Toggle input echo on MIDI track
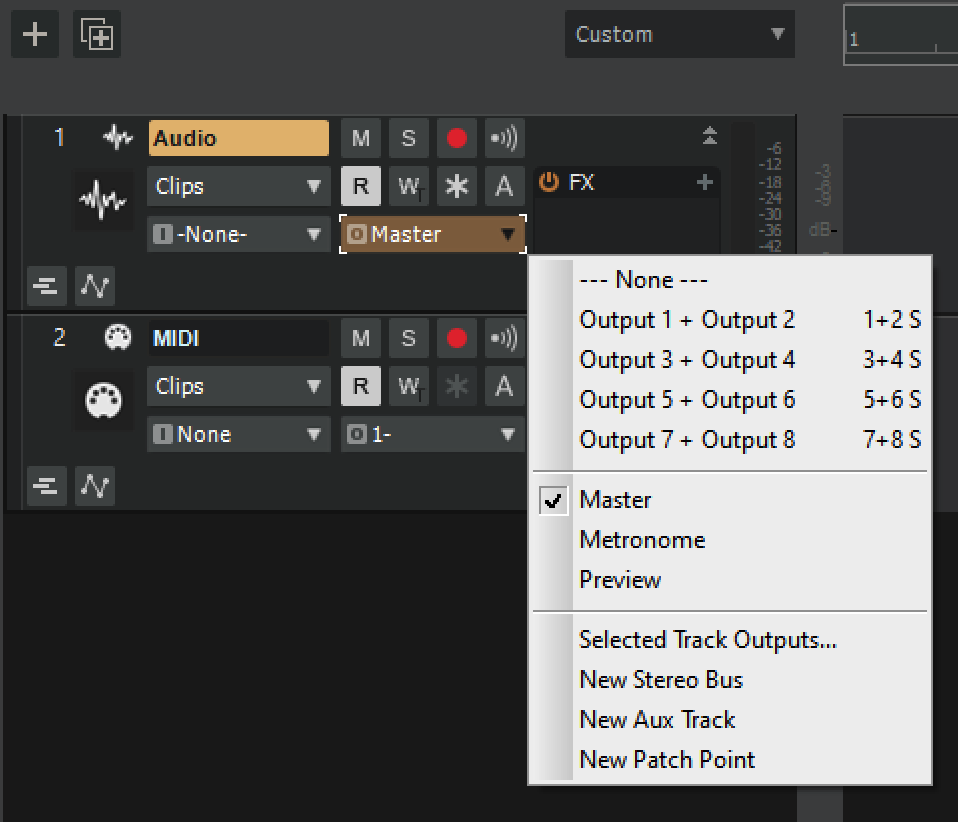This screenshot has width=958, height=822. point(504,338)
